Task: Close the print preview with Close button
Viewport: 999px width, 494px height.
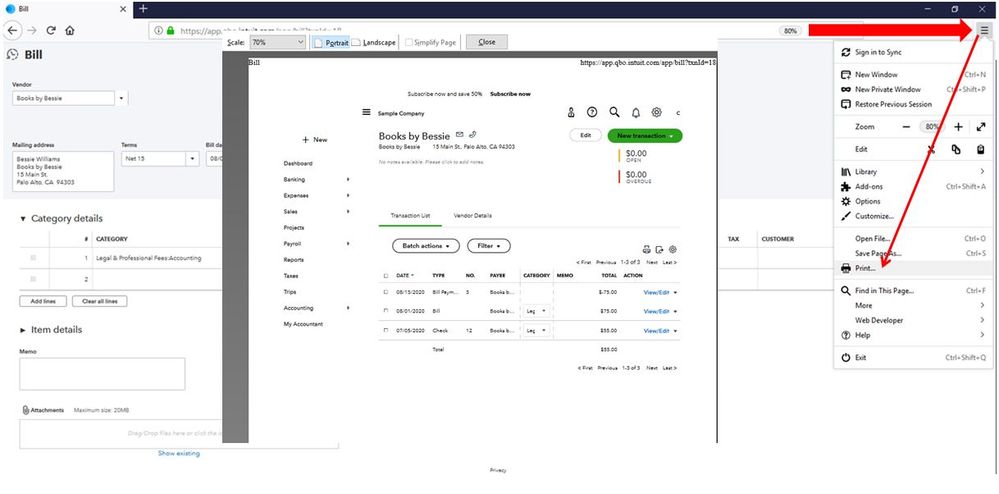Action: 487,42
